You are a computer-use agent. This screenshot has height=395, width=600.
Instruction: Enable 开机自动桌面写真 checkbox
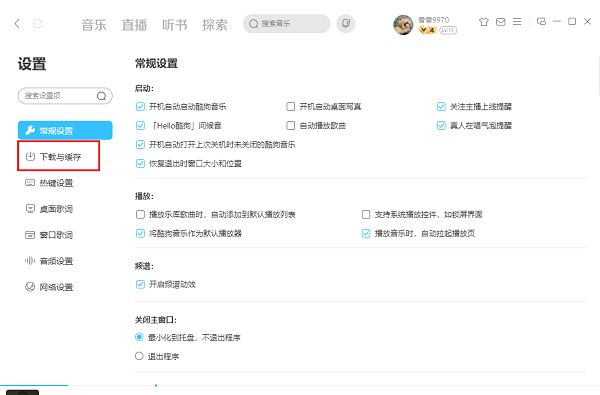(x=291, y=106)
